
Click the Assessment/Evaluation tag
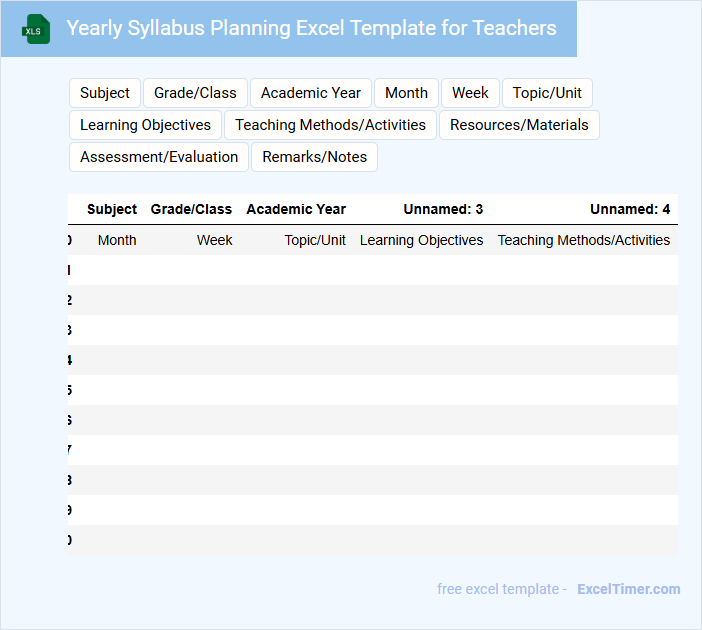[x=159, y=157]
